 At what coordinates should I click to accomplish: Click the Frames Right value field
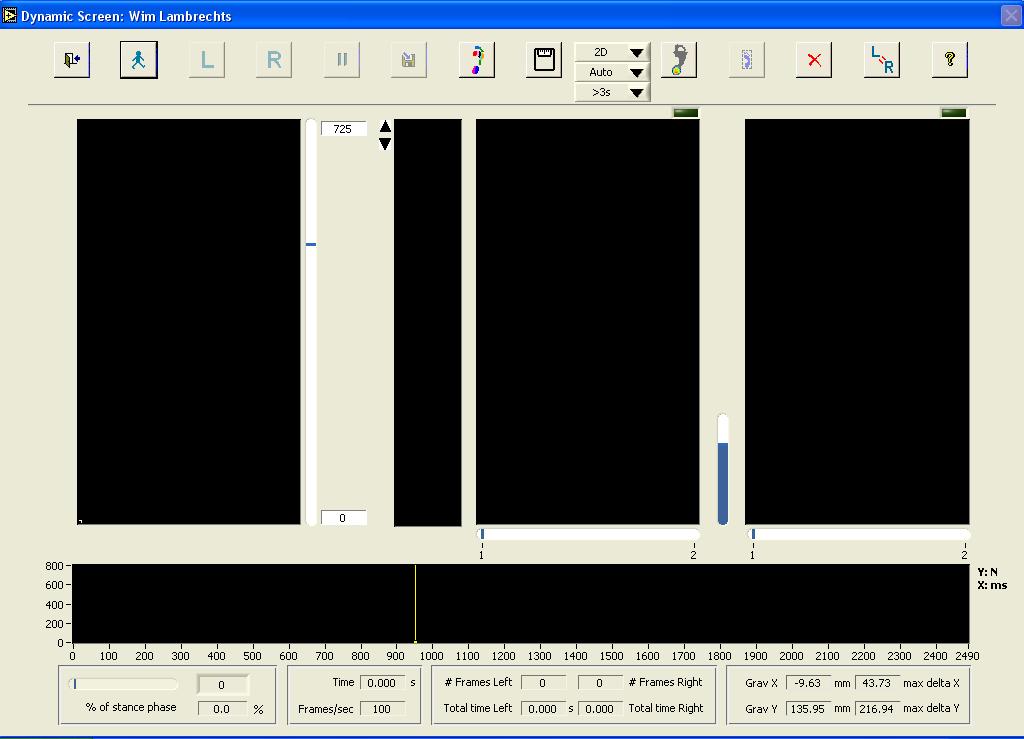pos(600,683)
